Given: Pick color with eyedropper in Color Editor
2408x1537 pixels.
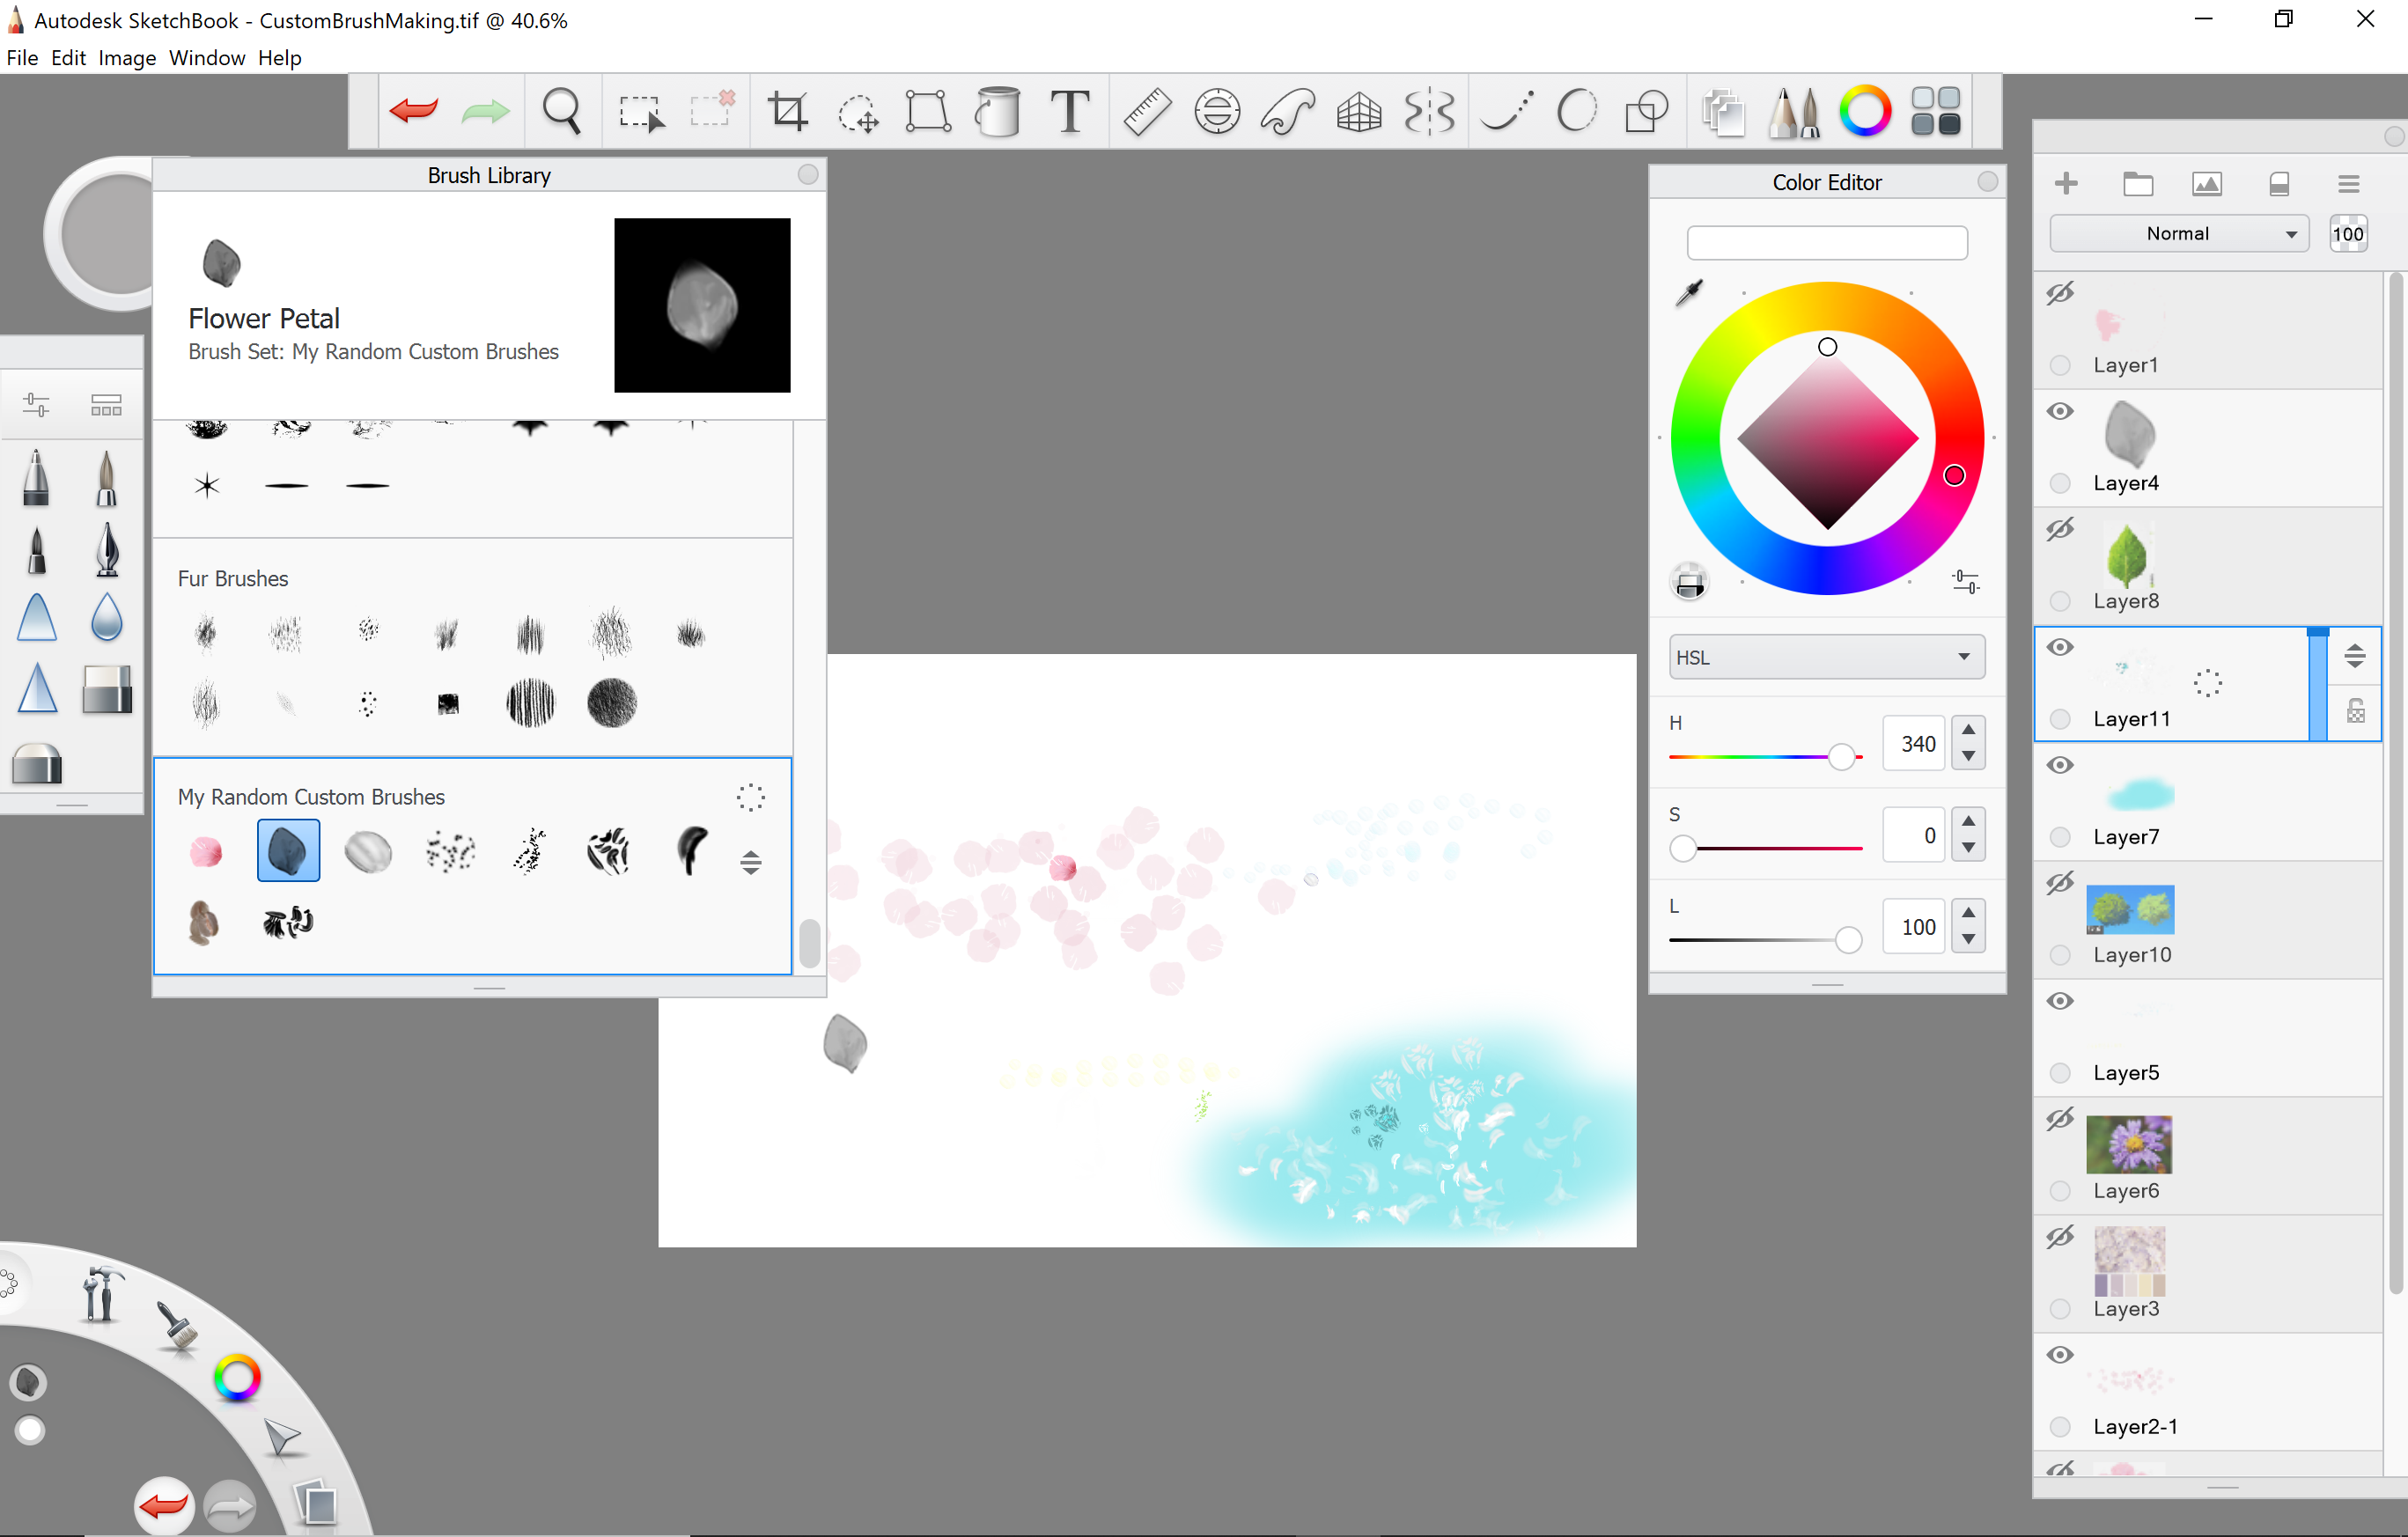Looking at the screenshot, I should [1689, 293].
